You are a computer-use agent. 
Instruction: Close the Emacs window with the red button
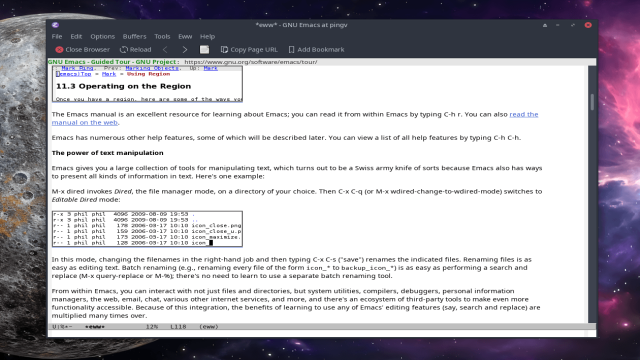588,25
